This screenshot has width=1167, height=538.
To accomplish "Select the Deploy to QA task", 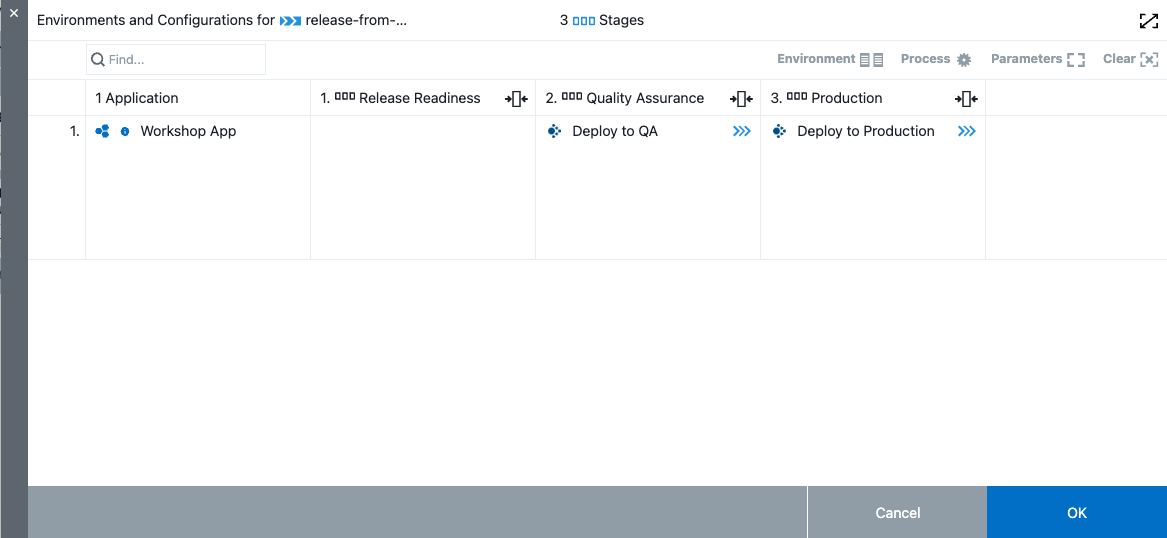I will point(615,132).
